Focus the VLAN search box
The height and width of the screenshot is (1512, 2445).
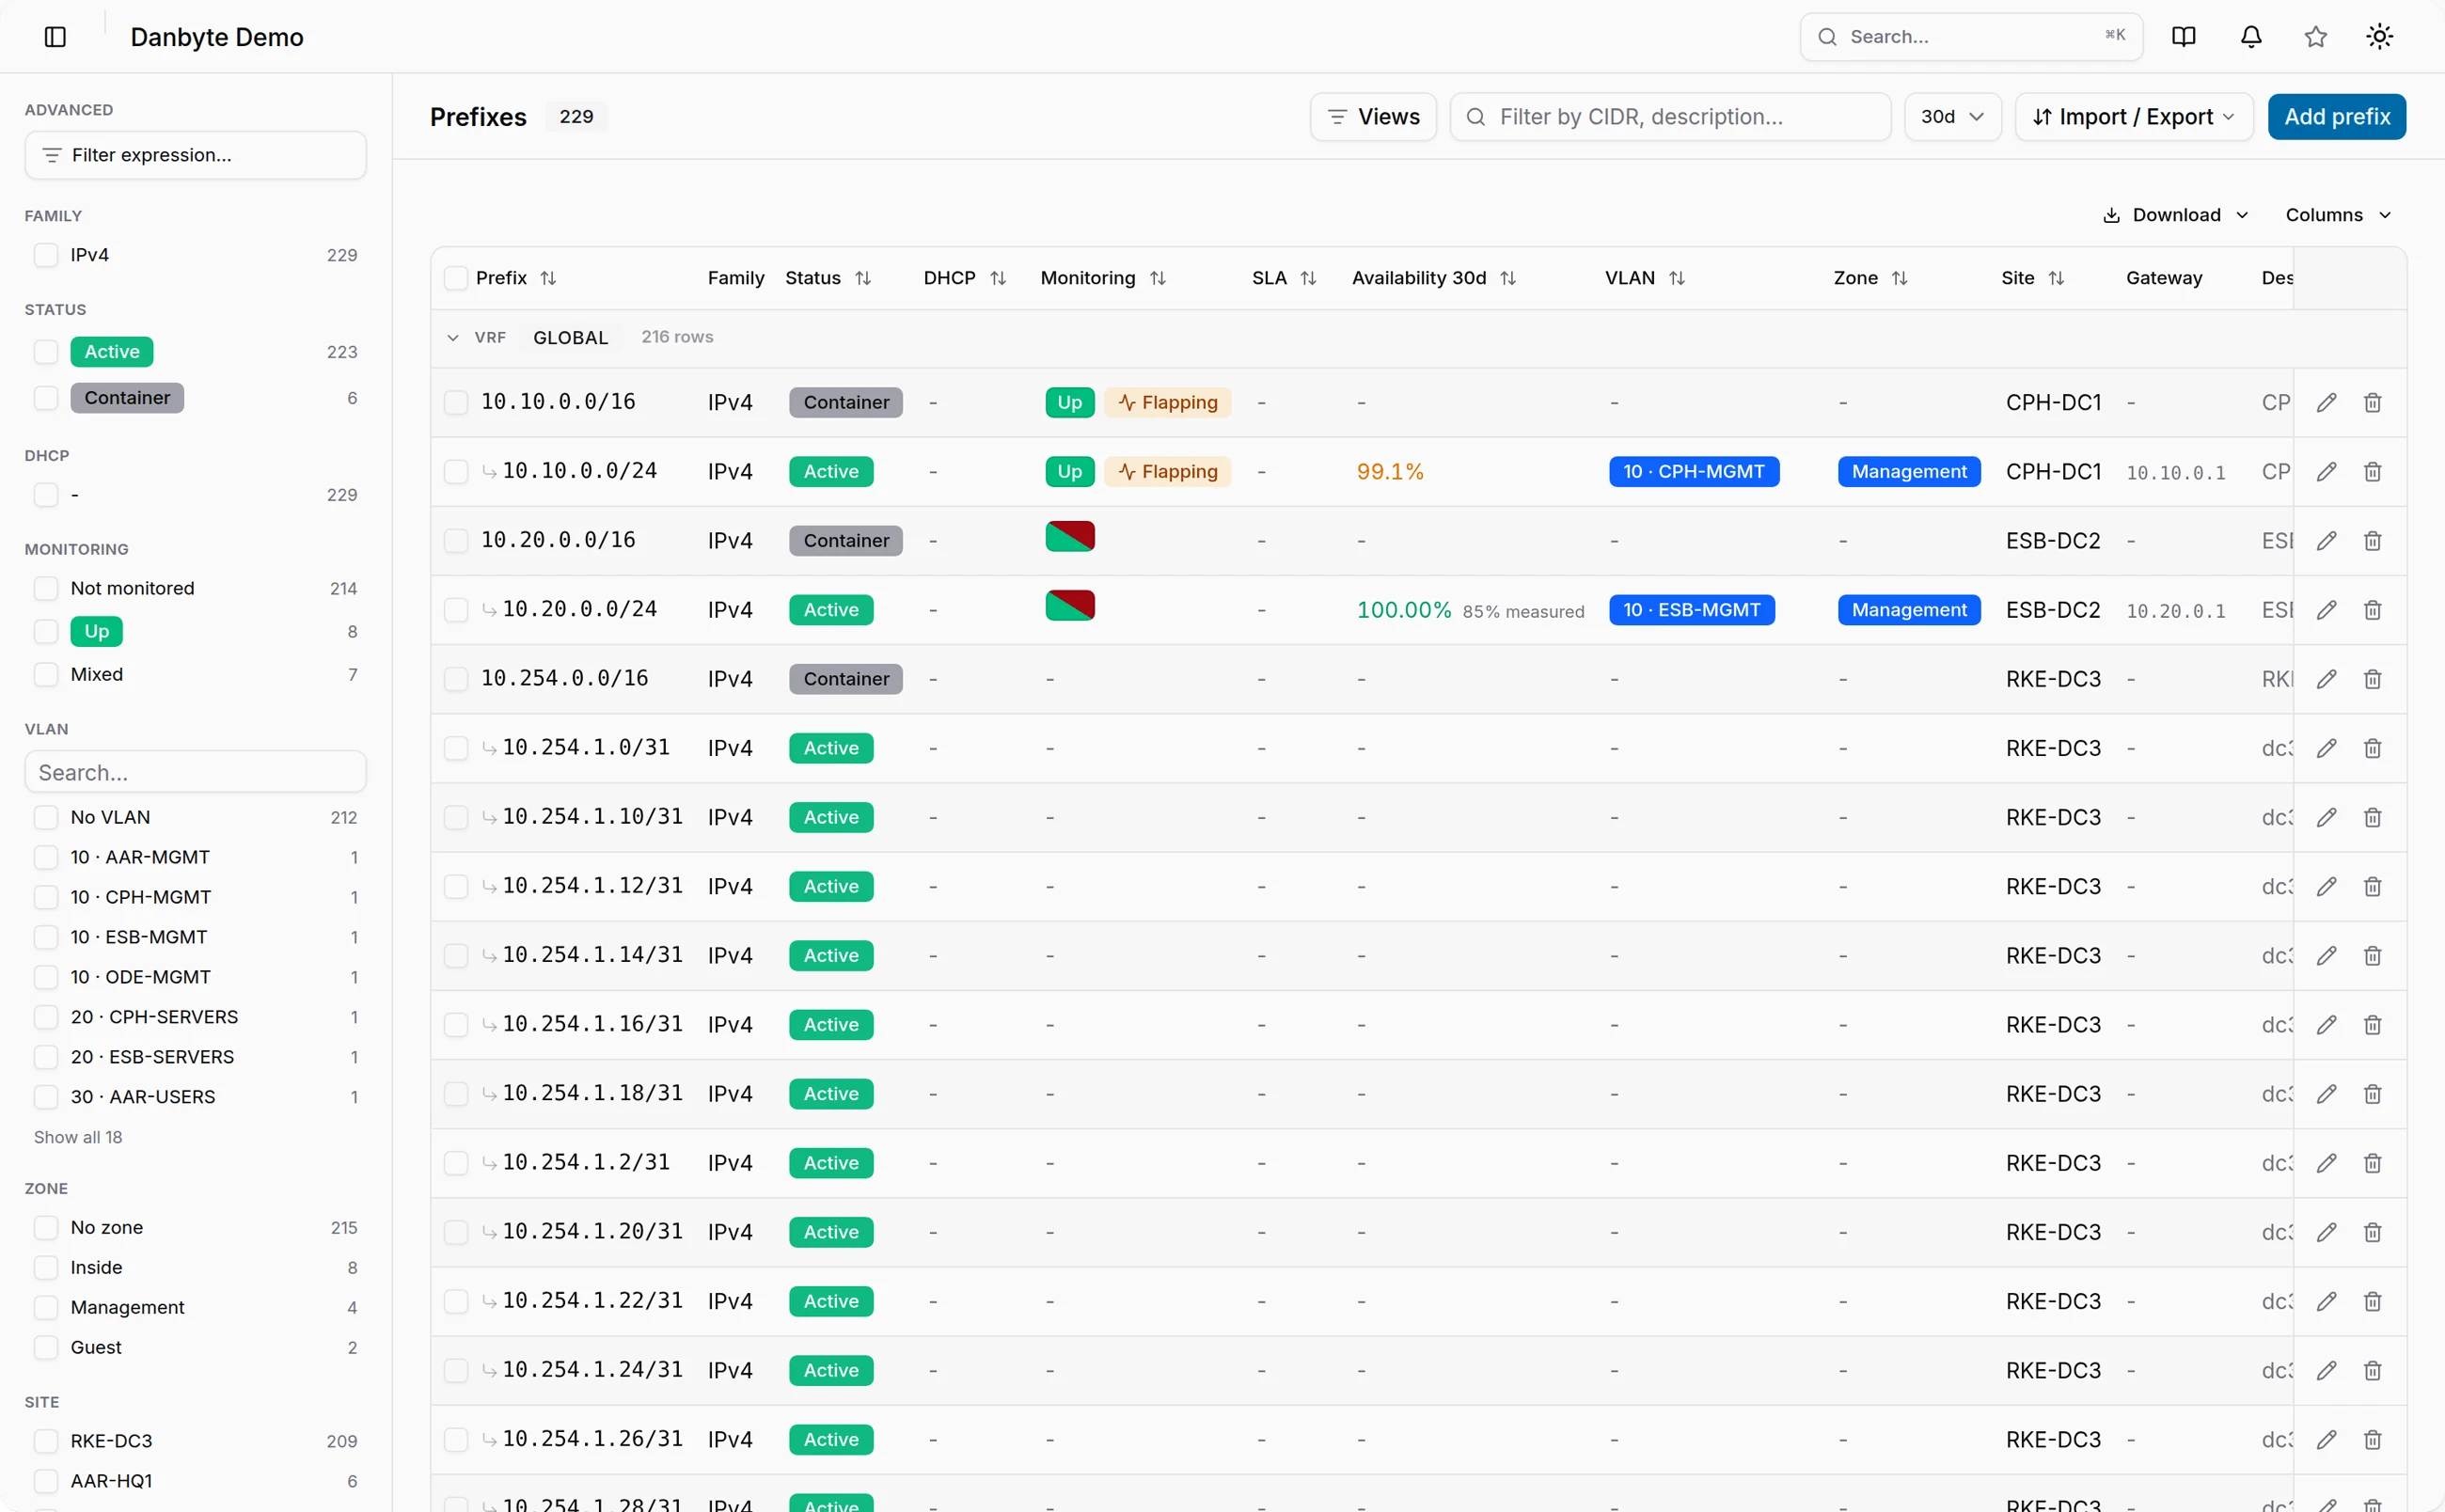coord(195,772)
